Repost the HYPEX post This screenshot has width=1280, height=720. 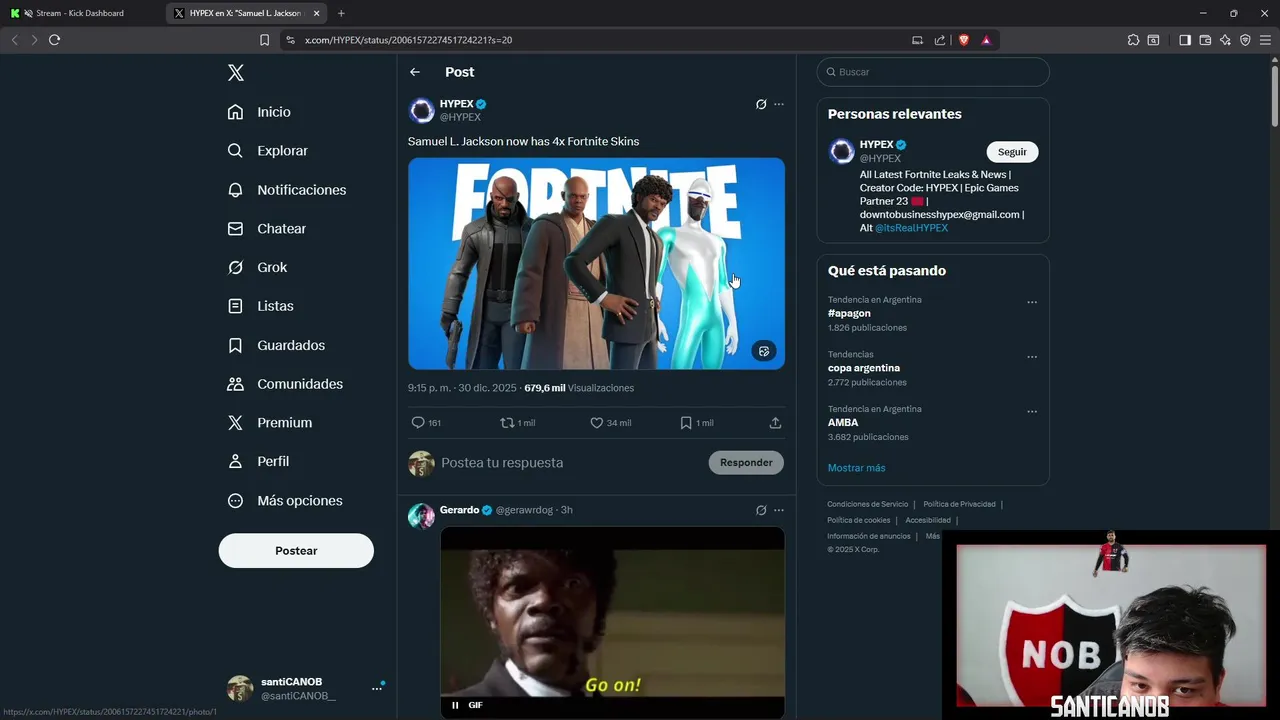pyautogui.click(x=517, y=423)
